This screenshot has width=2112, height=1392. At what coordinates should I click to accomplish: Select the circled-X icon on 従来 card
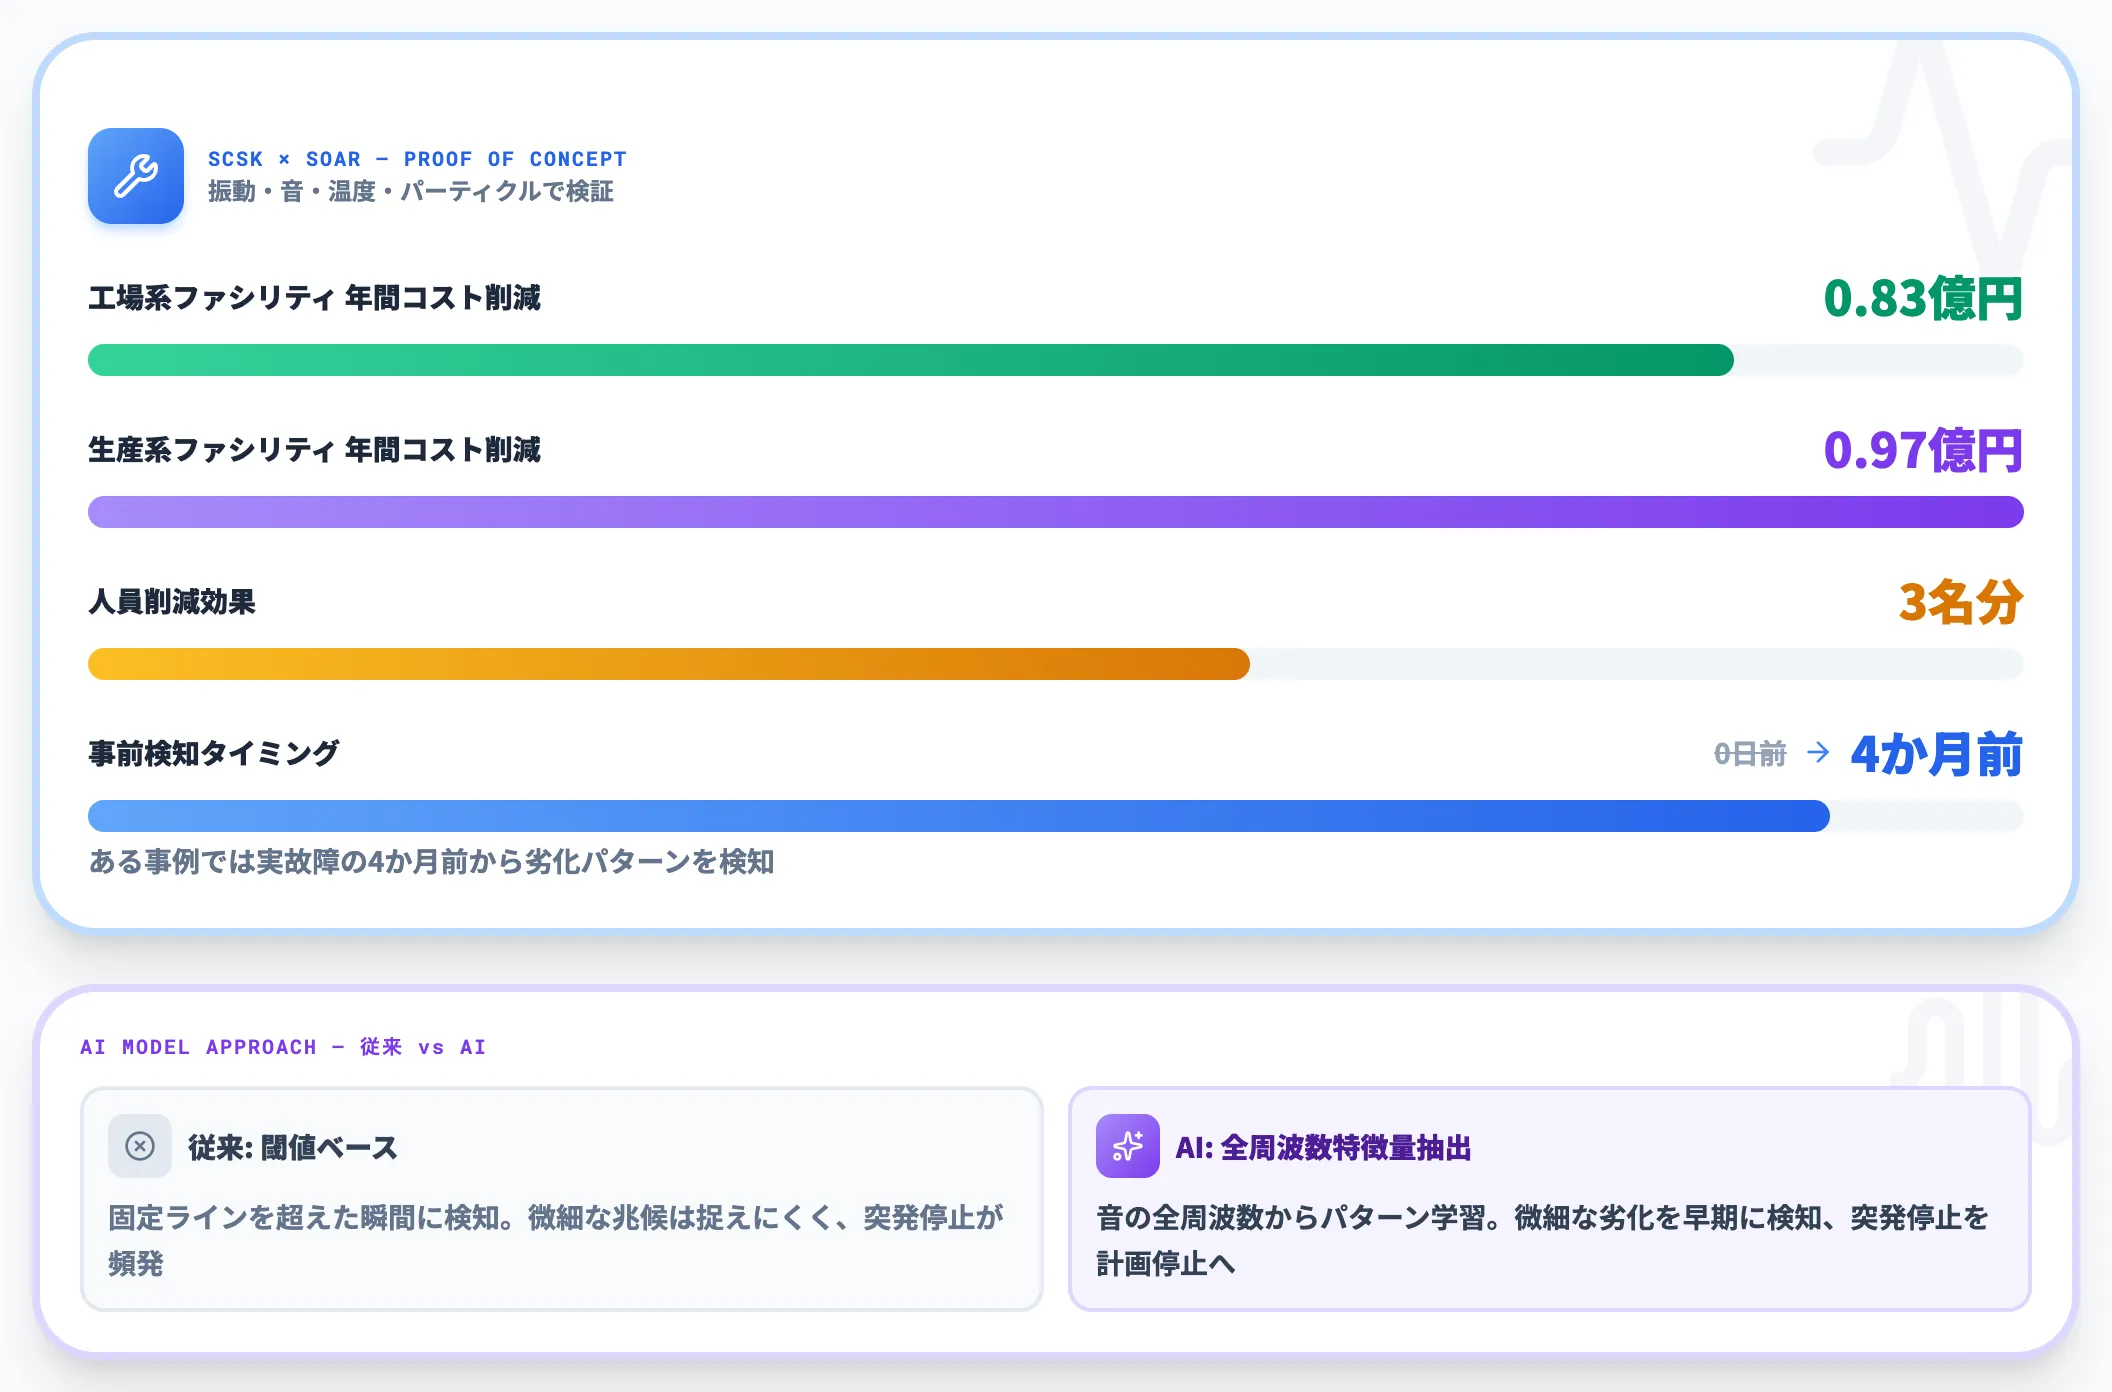[x=139, y=1148]
